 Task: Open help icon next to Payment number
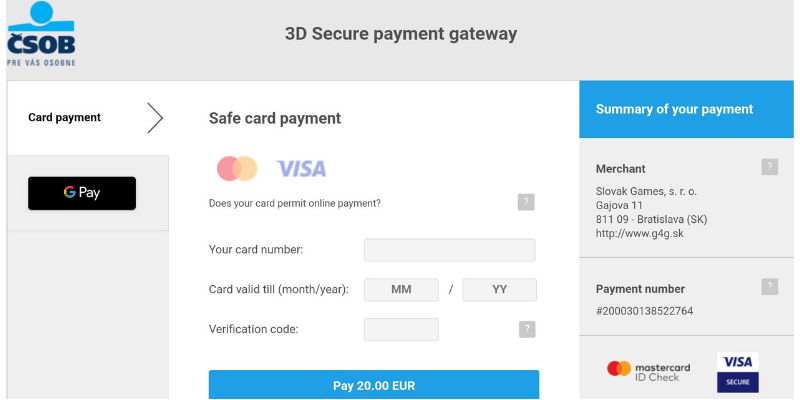(769, 287)
